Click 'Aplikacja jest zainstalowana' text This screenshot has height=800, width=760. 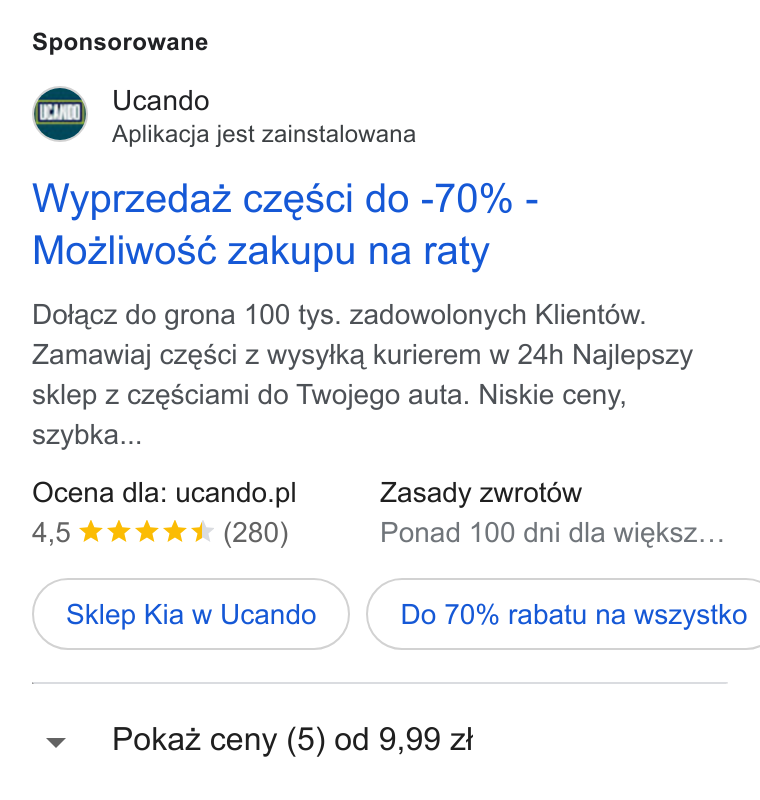pos(264,135)
